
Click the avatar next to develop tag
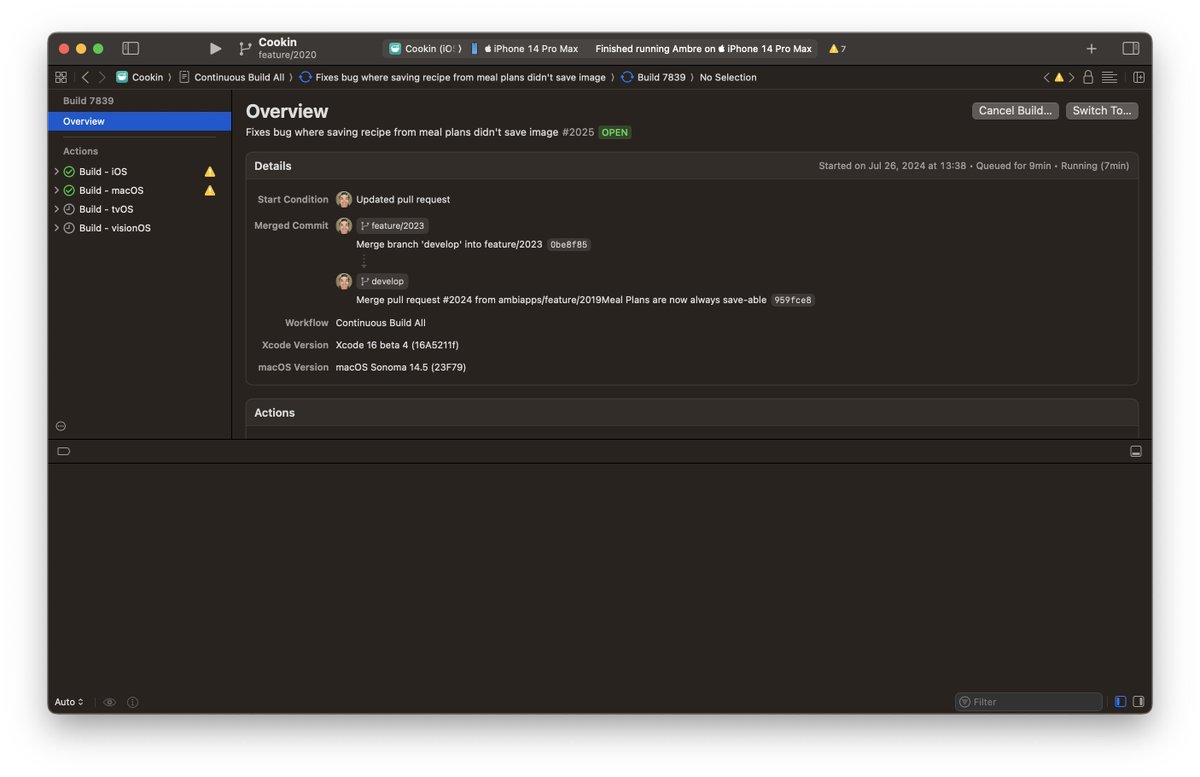pyautogui.click(x=344, y=282)
